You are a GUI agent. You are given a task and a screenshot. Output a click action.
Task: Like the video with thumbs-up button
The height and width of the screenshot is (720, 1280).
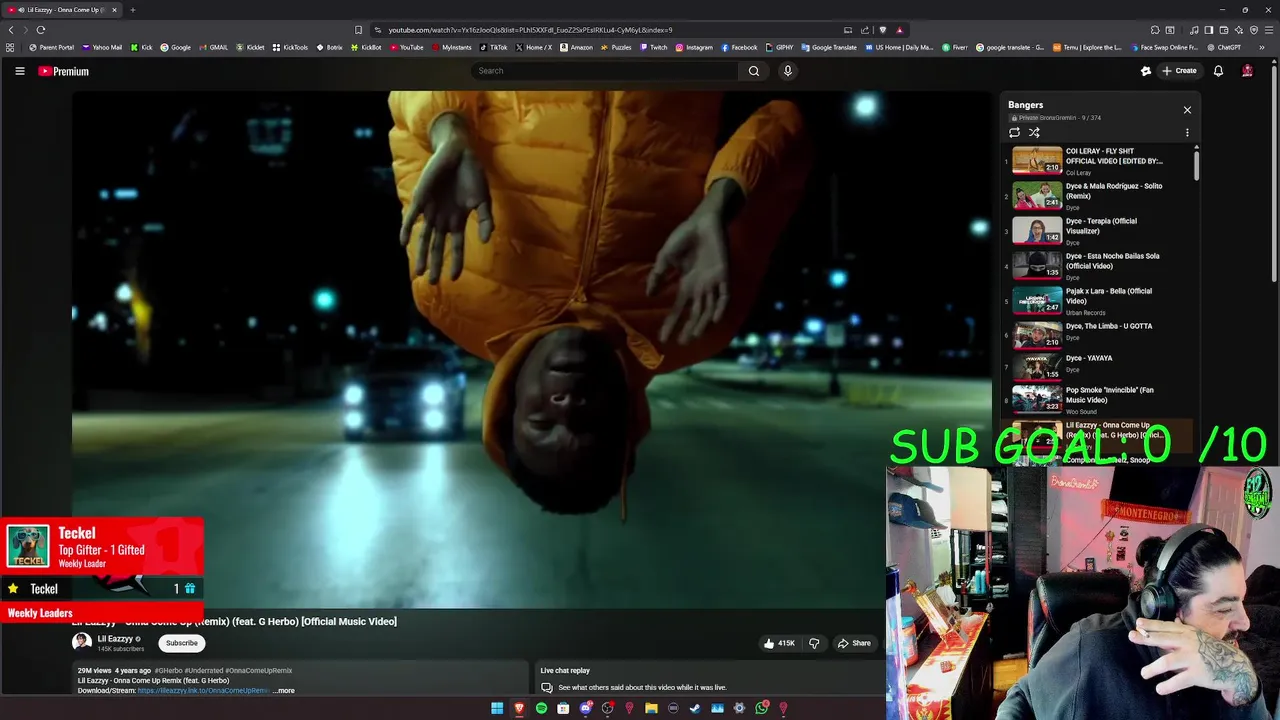pyautogui.click(x=779, y=643)
